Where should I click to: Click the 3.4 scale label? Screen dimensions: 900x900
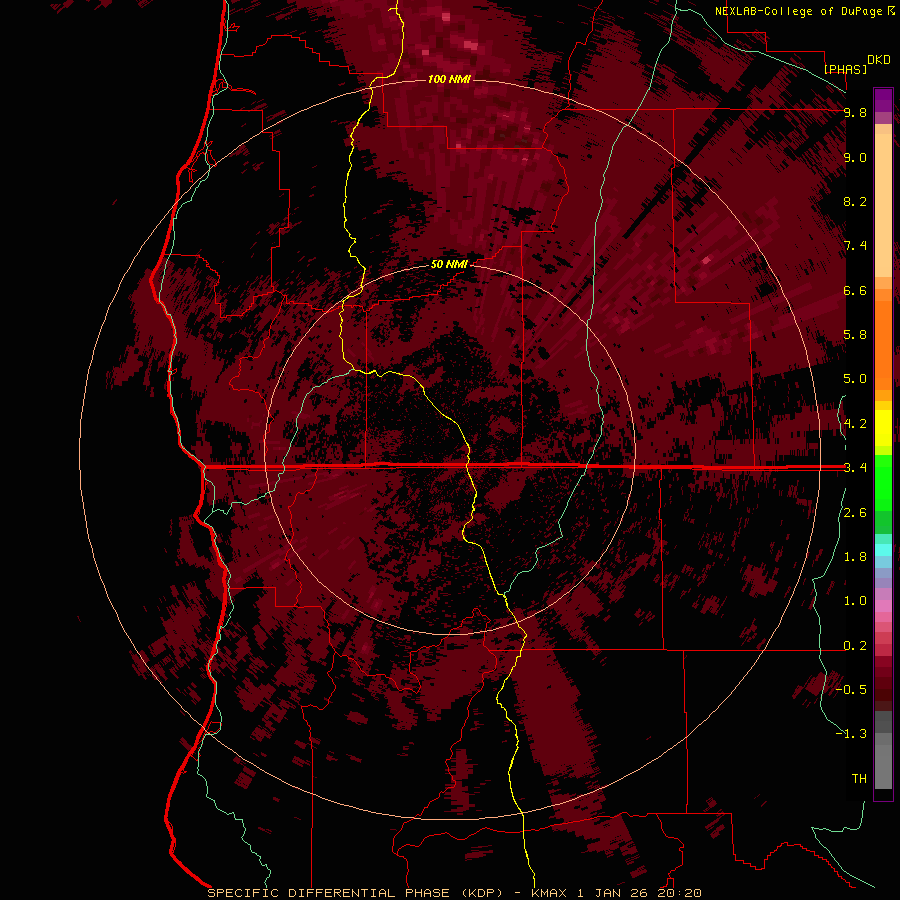(855, 468)
